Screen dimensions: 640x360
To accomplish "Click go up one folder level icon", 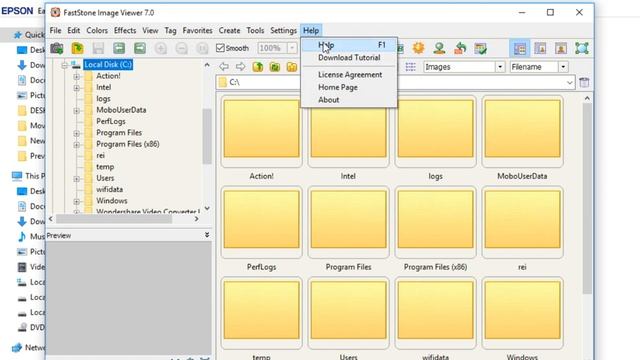I will click(258, 67).
